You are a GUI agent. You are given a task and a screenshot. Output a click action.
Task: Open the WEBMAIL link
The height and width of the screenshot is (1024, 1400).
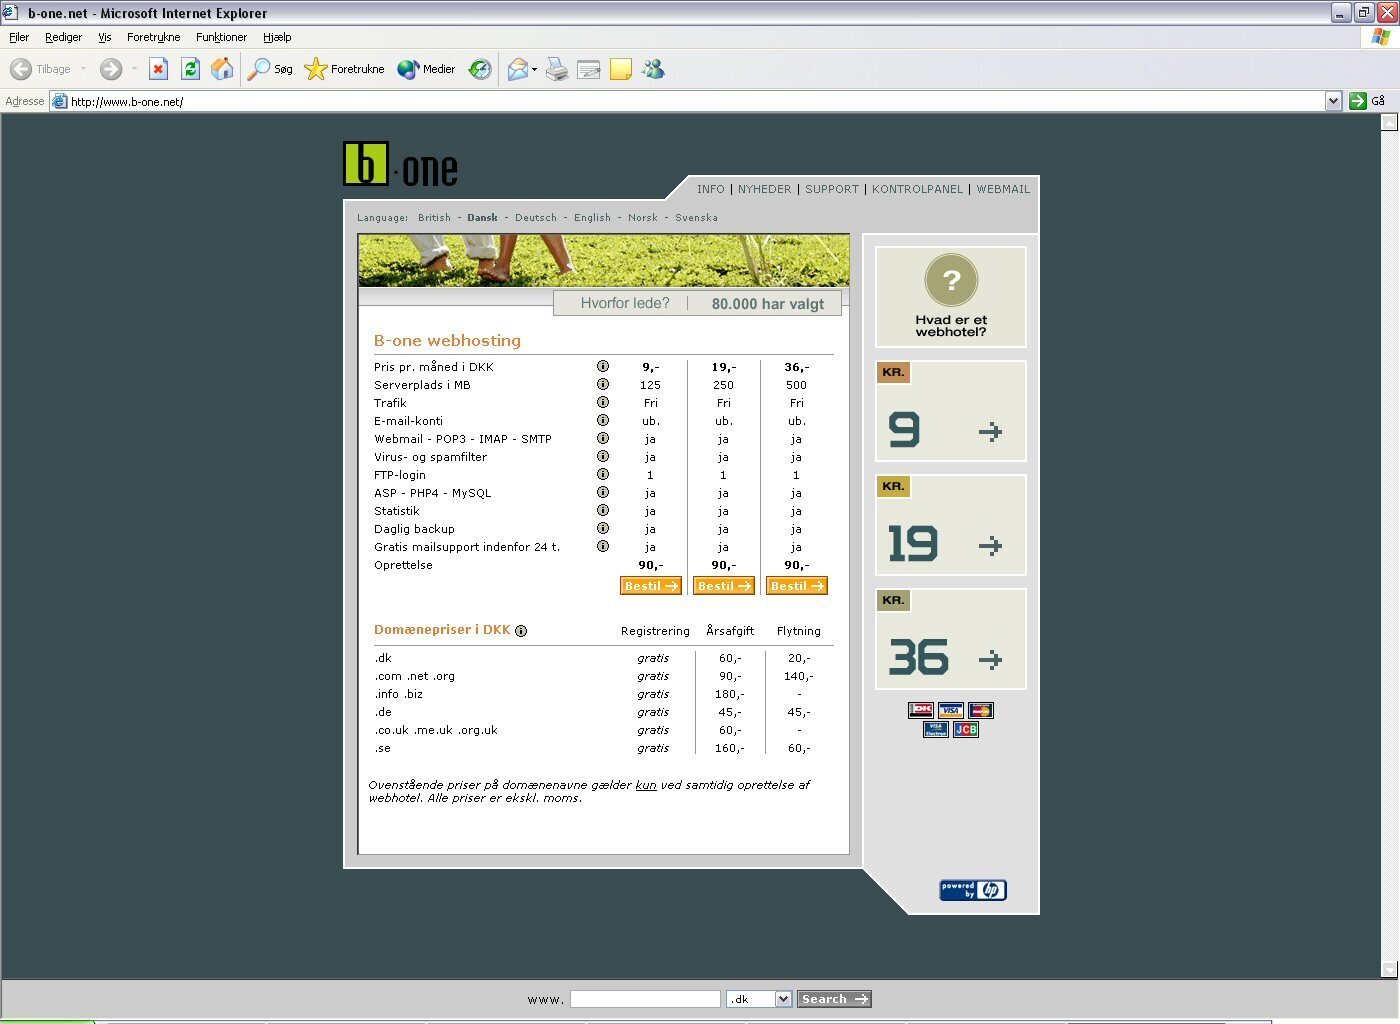pos(1003,189)
